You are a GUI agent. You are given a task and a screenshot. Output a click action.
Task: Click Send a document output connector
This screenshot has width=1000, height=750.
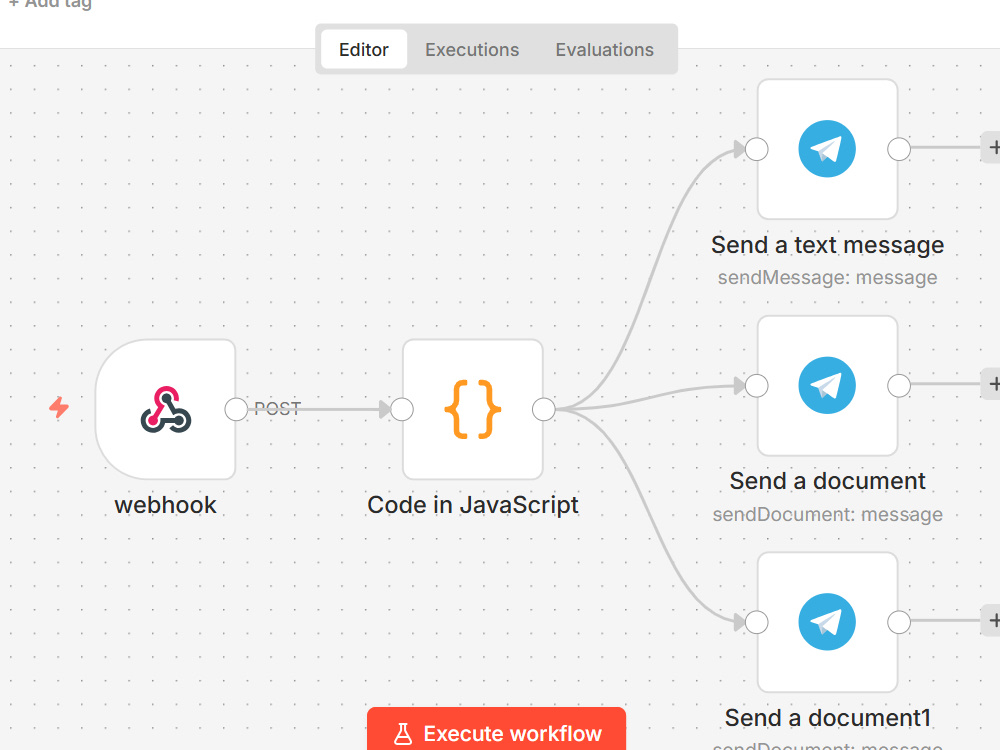(899, 386)
